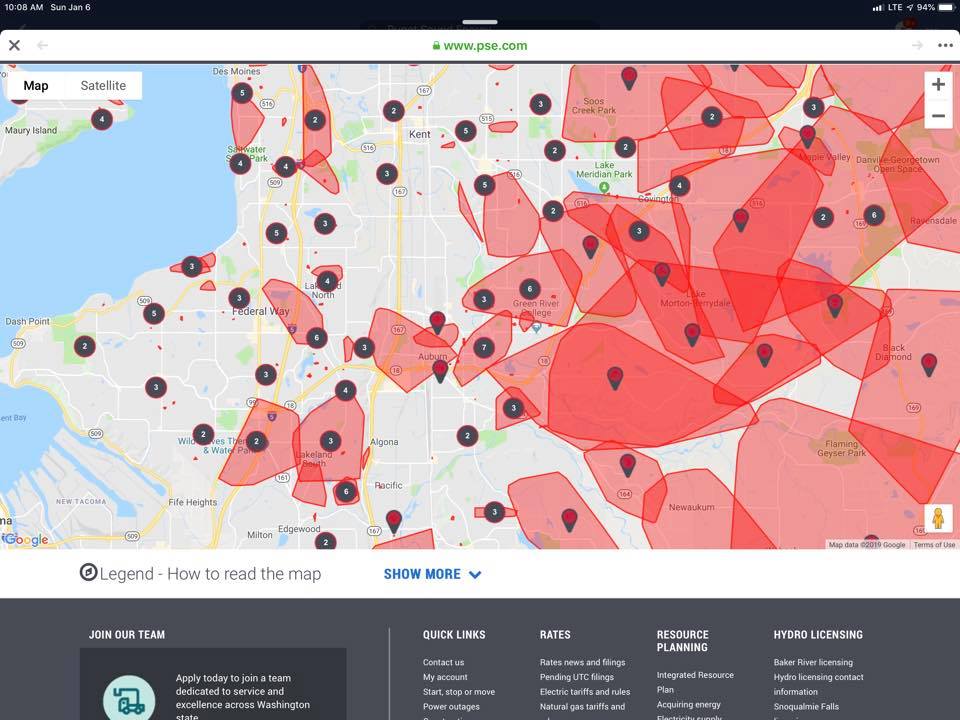Open cluster marker 5 near Kent
The width and height of the screenshot is (960, 720).
[465, 130]
